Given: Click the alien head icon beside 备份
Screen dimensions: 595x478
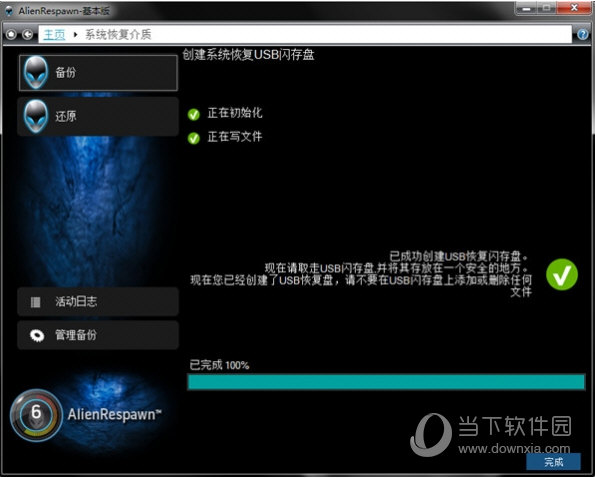Looking at the screenshot, I should [36, 72].
